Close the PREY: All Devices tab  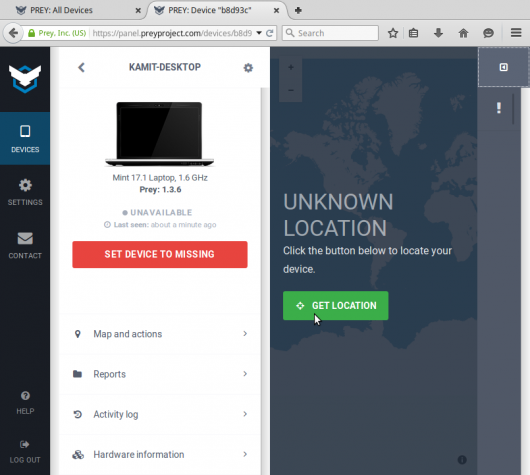tap(138, 10)
